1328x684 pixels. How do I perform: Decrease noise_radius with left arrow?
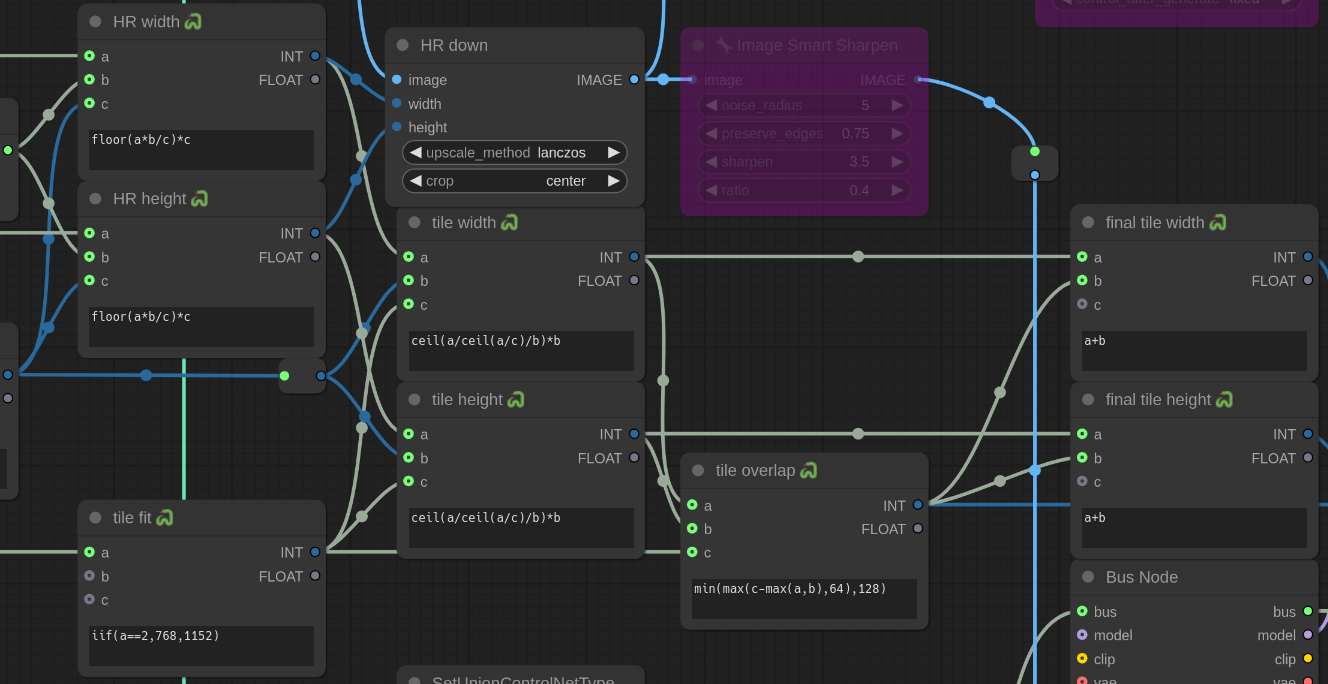click(x=711, y=105)
